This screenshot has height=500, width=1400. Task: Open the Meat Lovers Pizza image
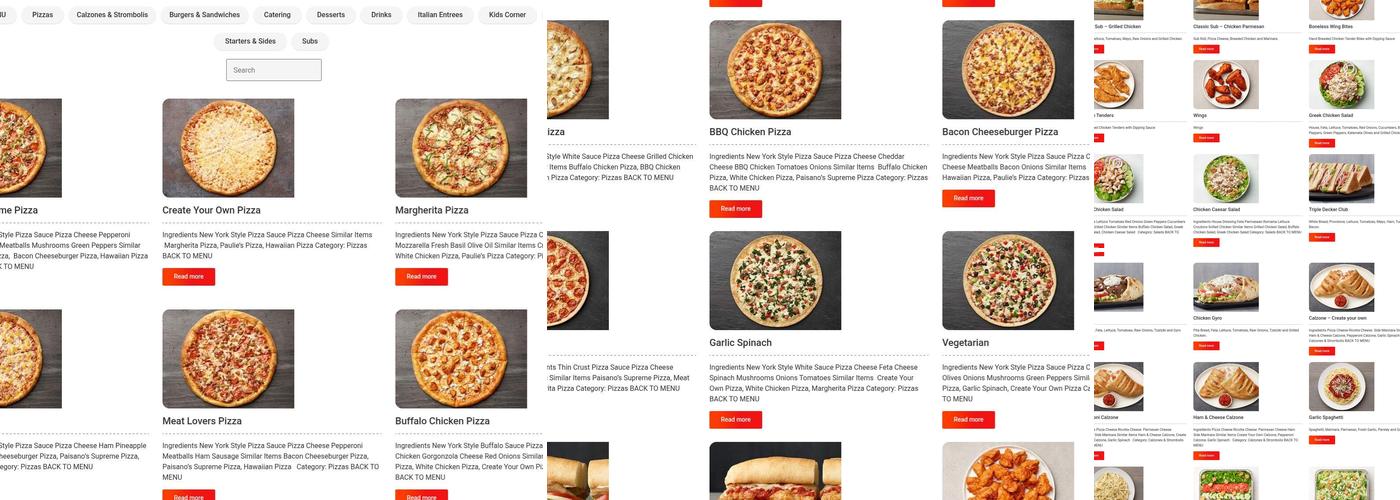point(228,359)
